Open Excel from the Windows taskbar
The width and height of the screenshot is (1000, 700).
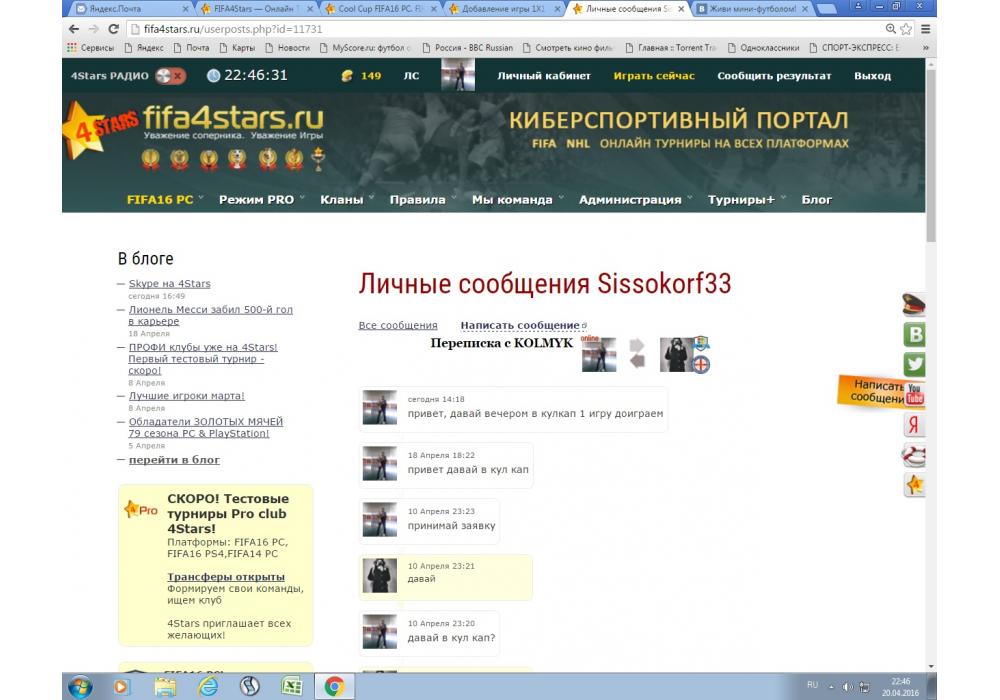tap(292, 686)
